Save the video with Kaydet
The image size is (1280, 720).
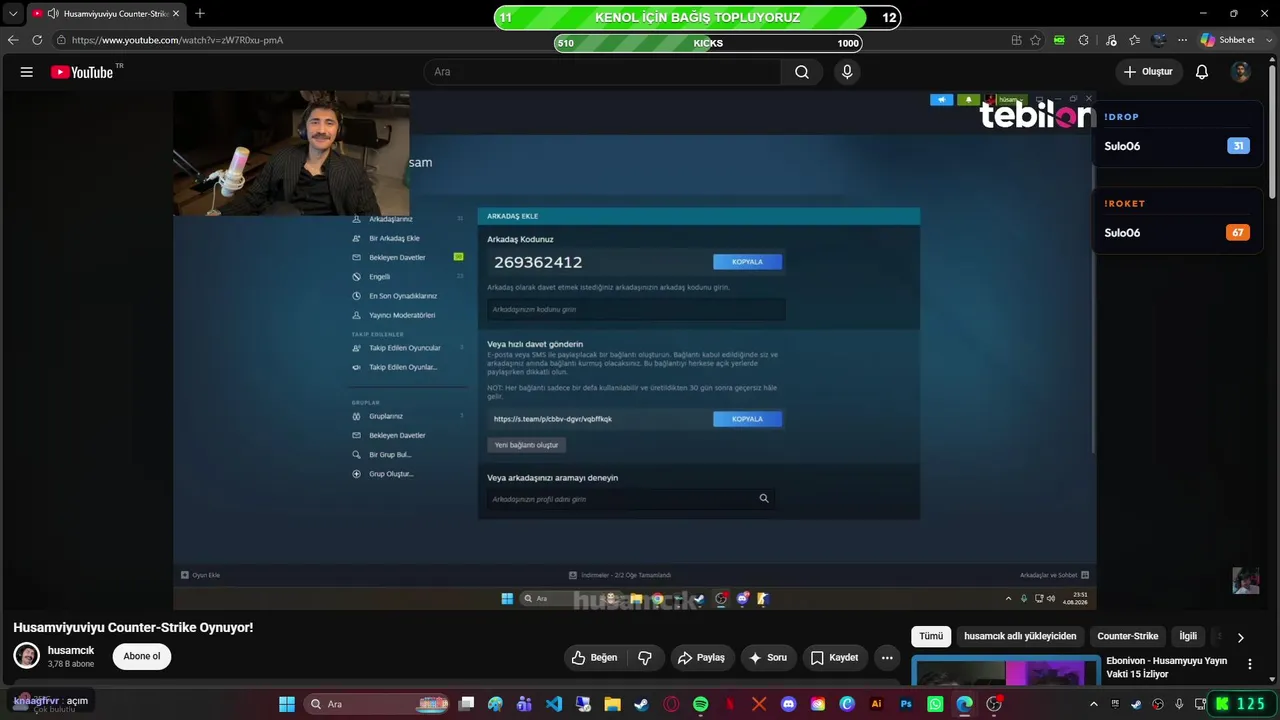834,657
